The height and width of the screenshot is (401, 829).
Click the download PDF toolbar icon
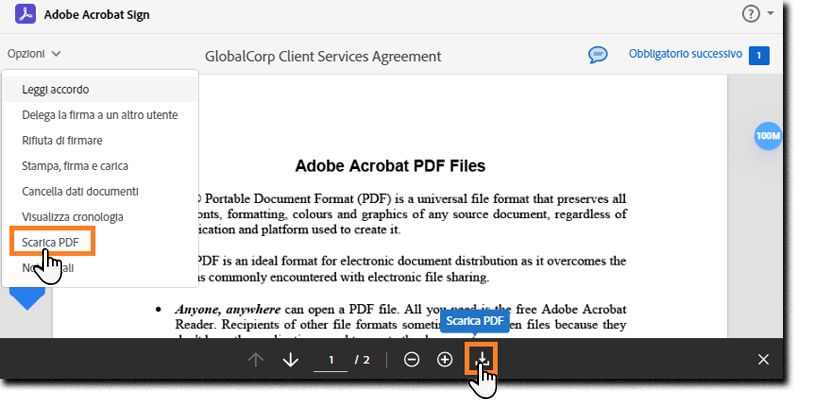click(481, 359)
